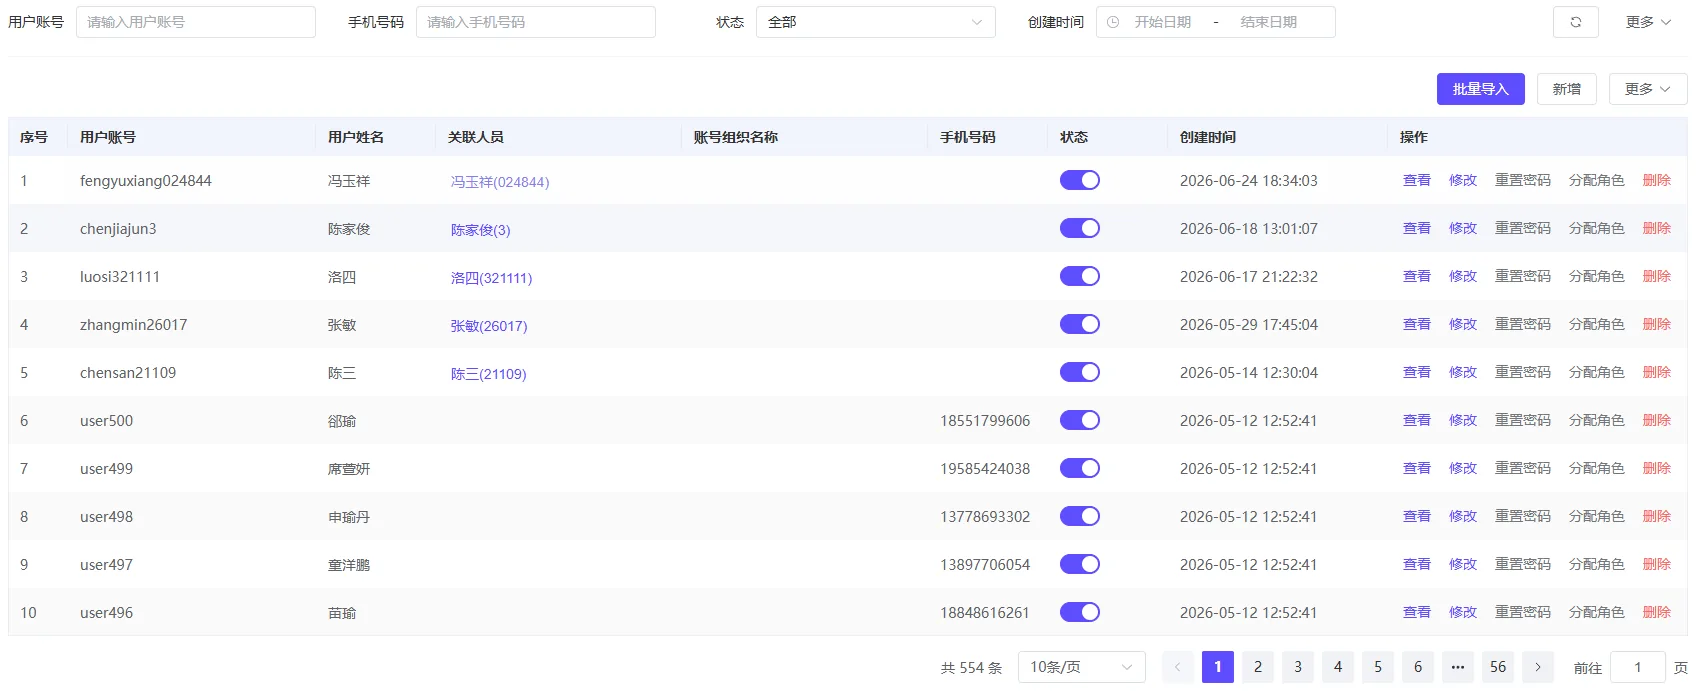Expand 更多 filters in the search bar
Viewport: 1696px width, 691px height.
1648,22
